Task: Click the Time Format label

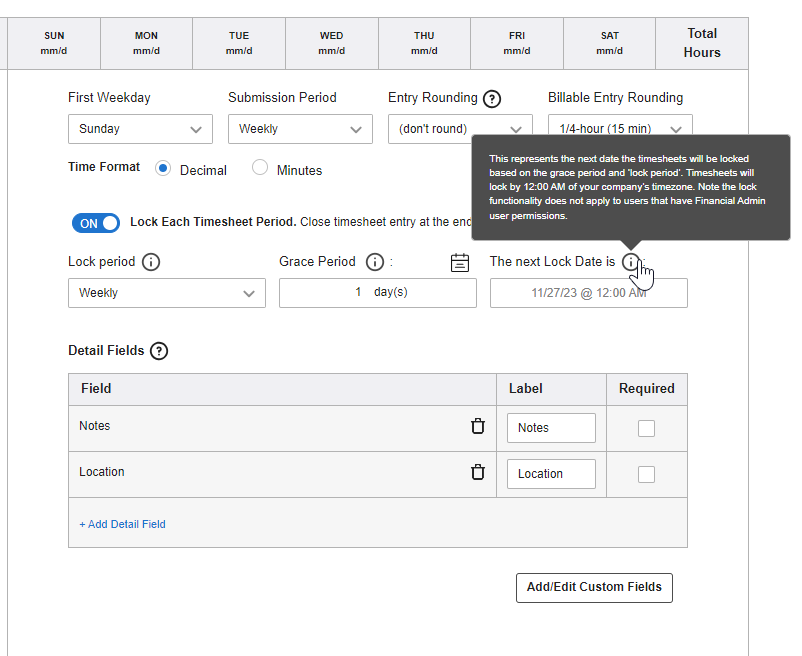Action: pyautogui.click(x=104, y=167)
